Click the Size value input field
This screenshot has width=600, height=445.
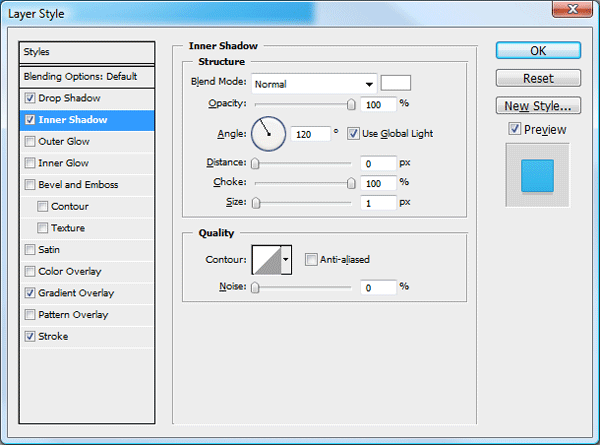pyautogui.click(x=378, y=202)
